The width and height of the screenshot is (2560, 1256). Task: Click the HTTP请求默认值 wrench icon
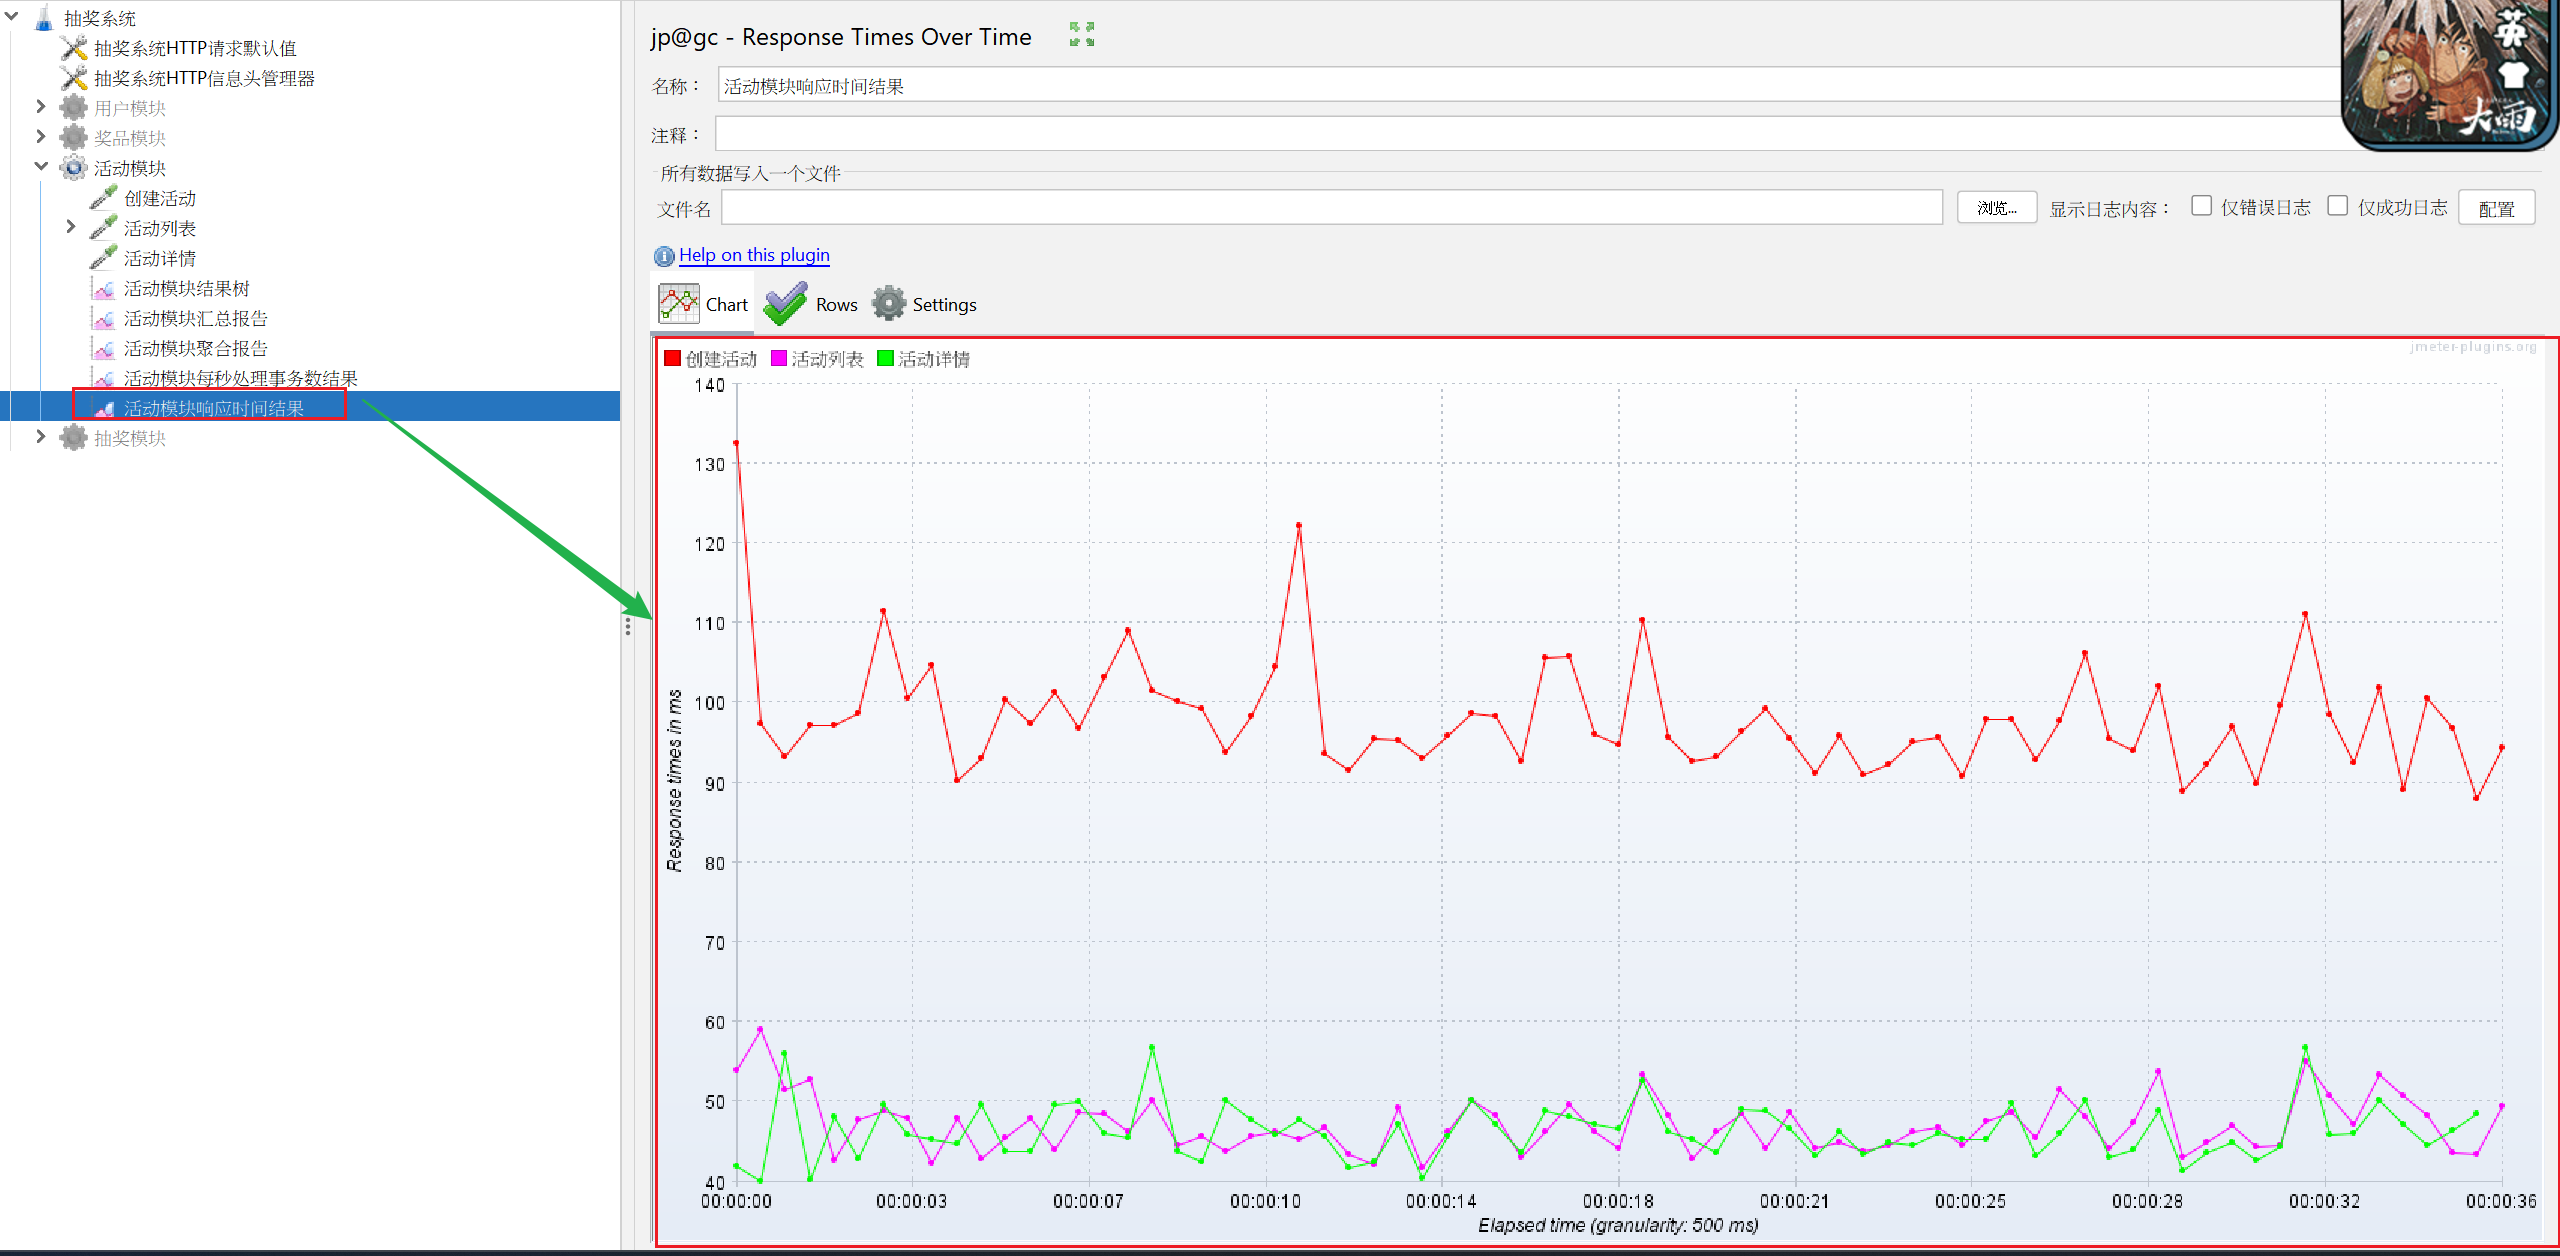(x=74, y=48)
